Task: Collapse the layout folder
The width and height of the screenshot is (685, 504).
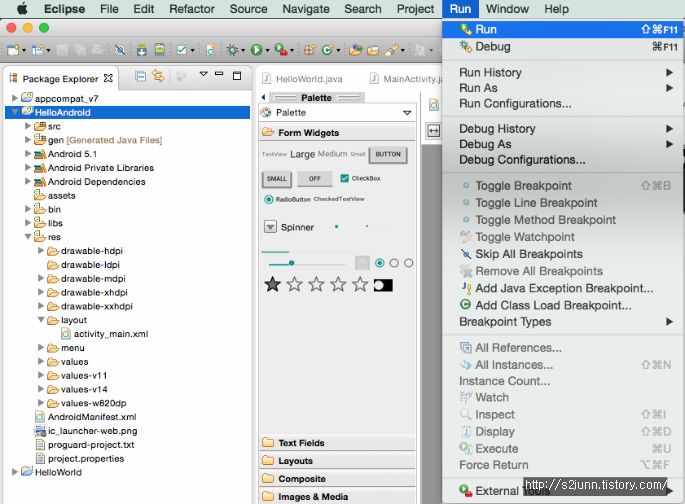Action: pos(41,320)
